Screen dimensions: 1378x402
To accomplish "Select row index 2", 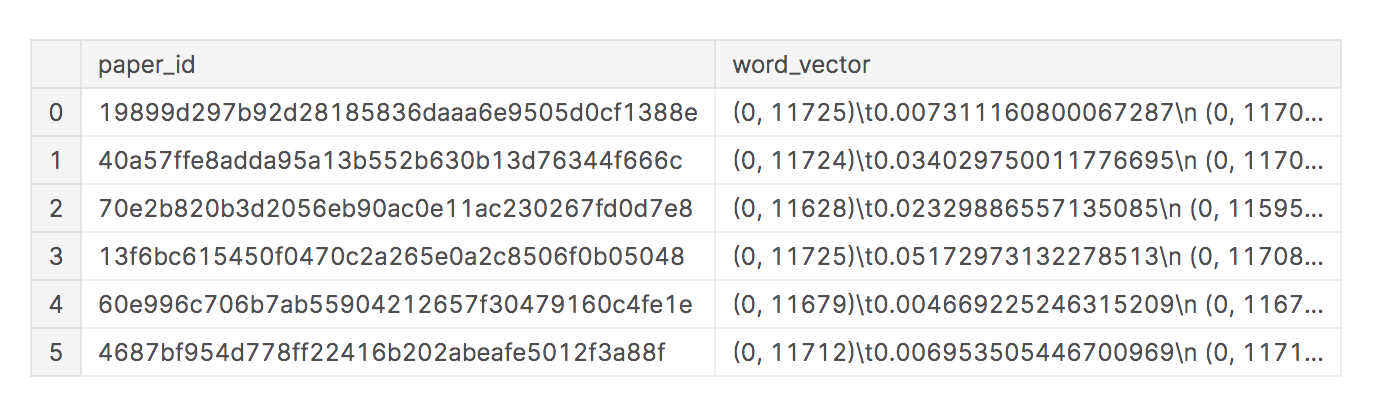I will tap(56, 209).
